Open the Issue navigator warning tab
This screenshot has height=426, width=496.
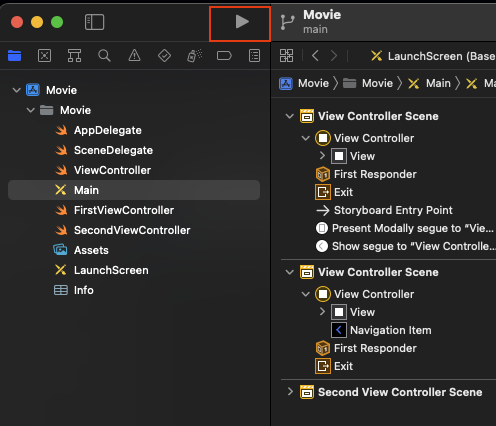(x=134, y=56)
